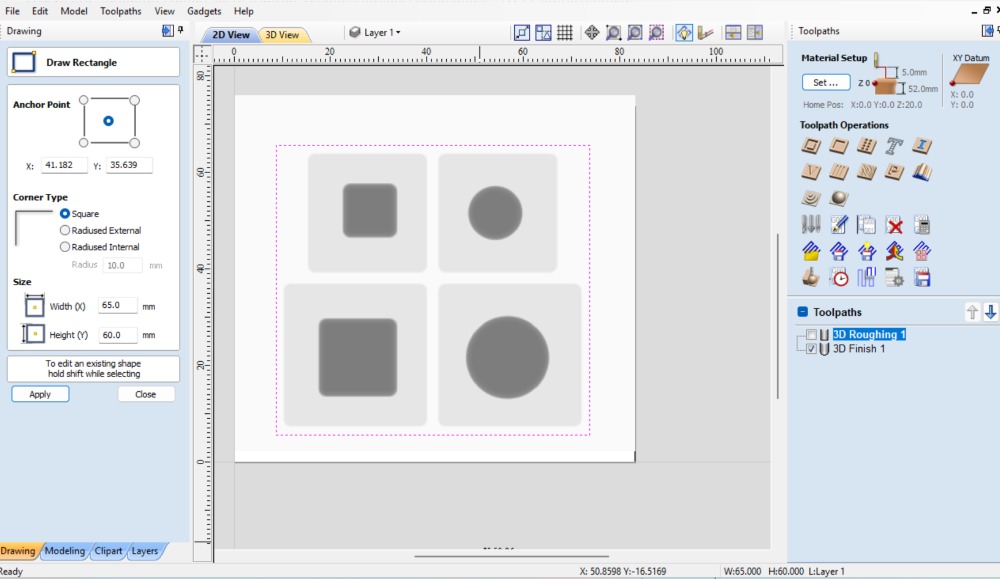Open the Tool Database icon
Screen dimensions: 1000x579
[x=811, y=224]
